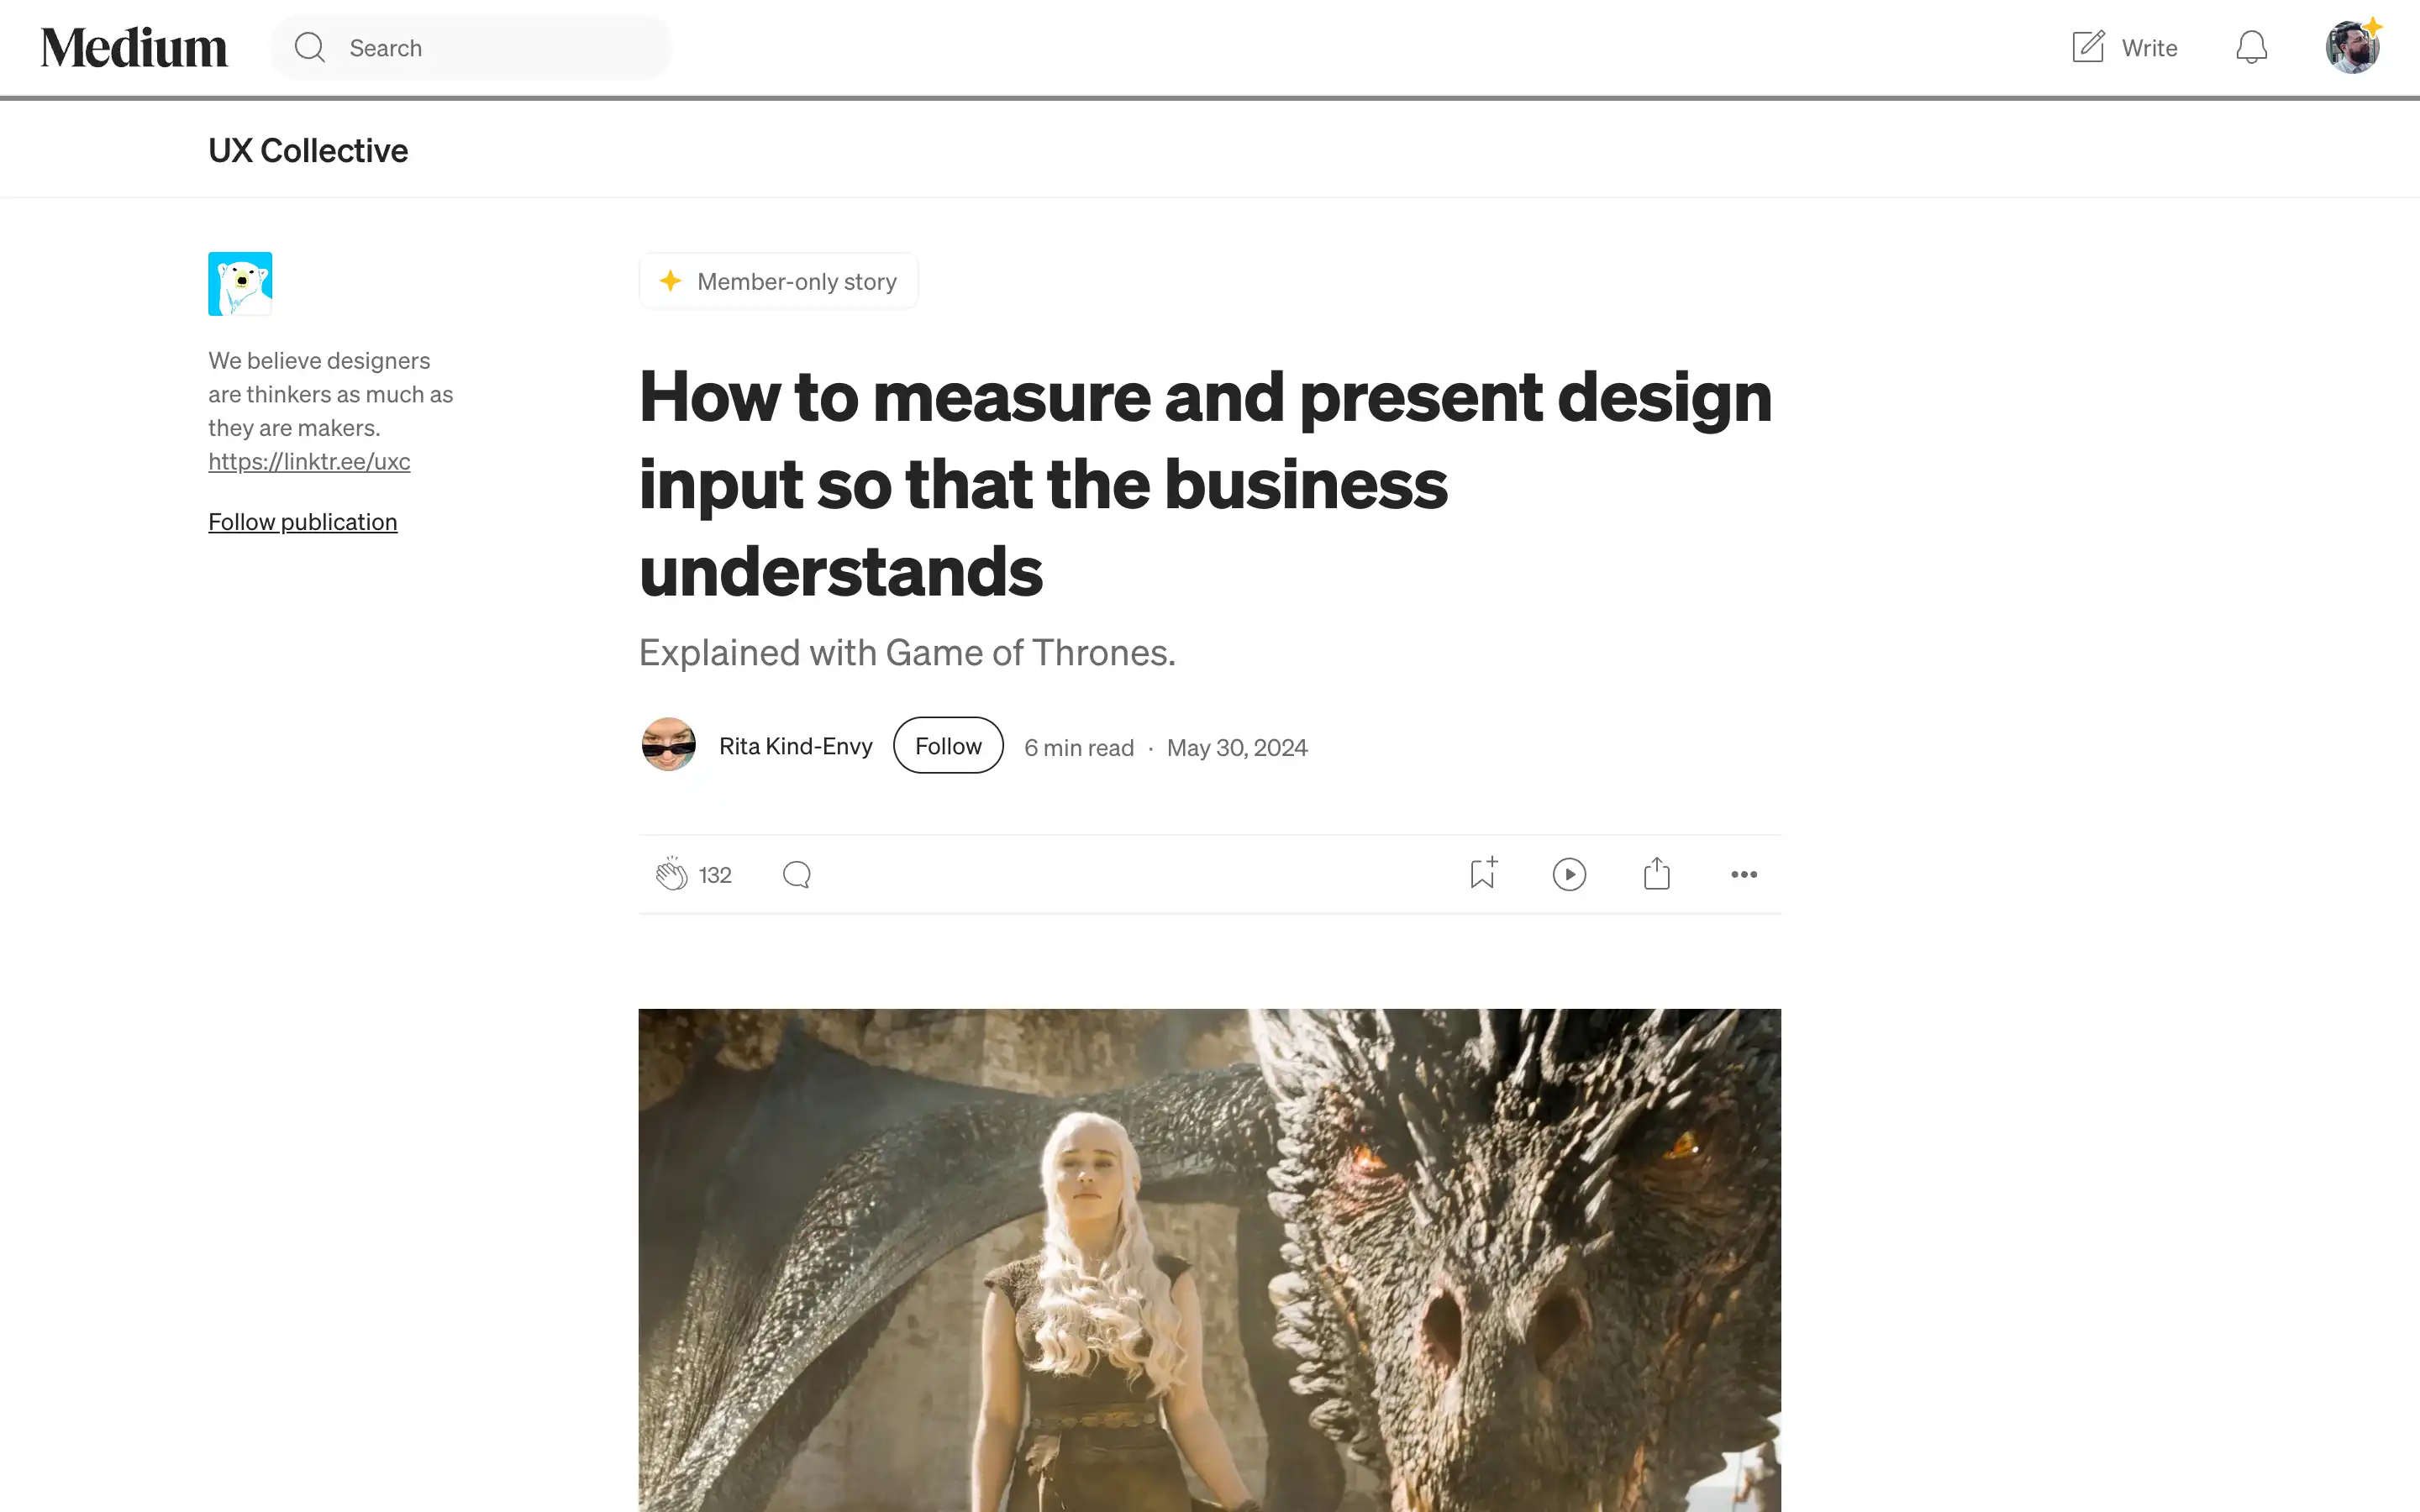Open the responses comment bubble
This screenshot has width=2420, height=1512.
tap(797, 874)
